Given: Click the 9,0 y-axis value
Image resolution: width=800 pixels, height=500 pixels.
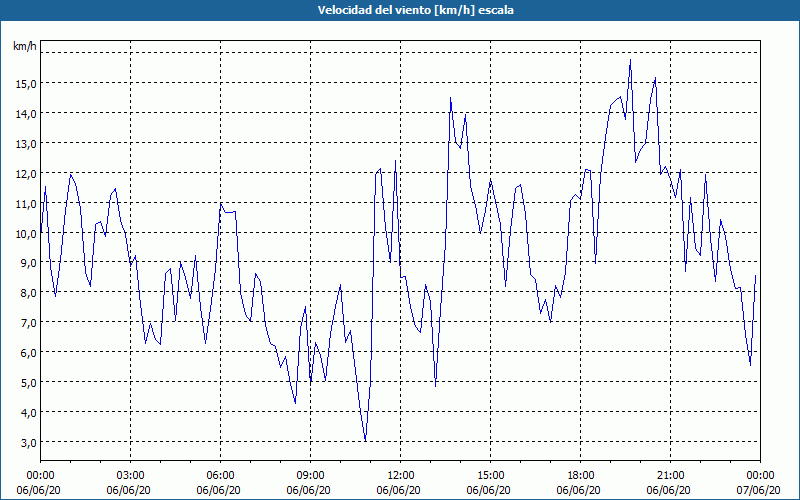Looking at the screenshot, I should pyautogui.click(x=29, y=263).
